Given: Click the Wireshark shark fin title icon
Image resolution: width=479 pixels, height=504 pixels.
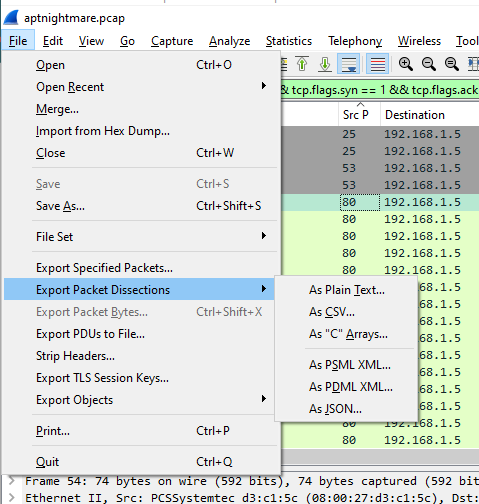Looking at the screenshot, I should [11, 17].
